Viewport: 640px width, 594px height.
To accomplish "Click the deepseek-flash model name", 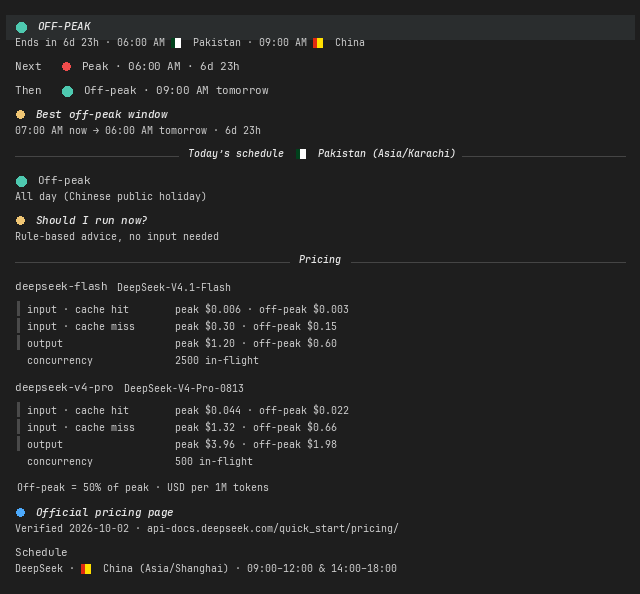I will point(61,287).
